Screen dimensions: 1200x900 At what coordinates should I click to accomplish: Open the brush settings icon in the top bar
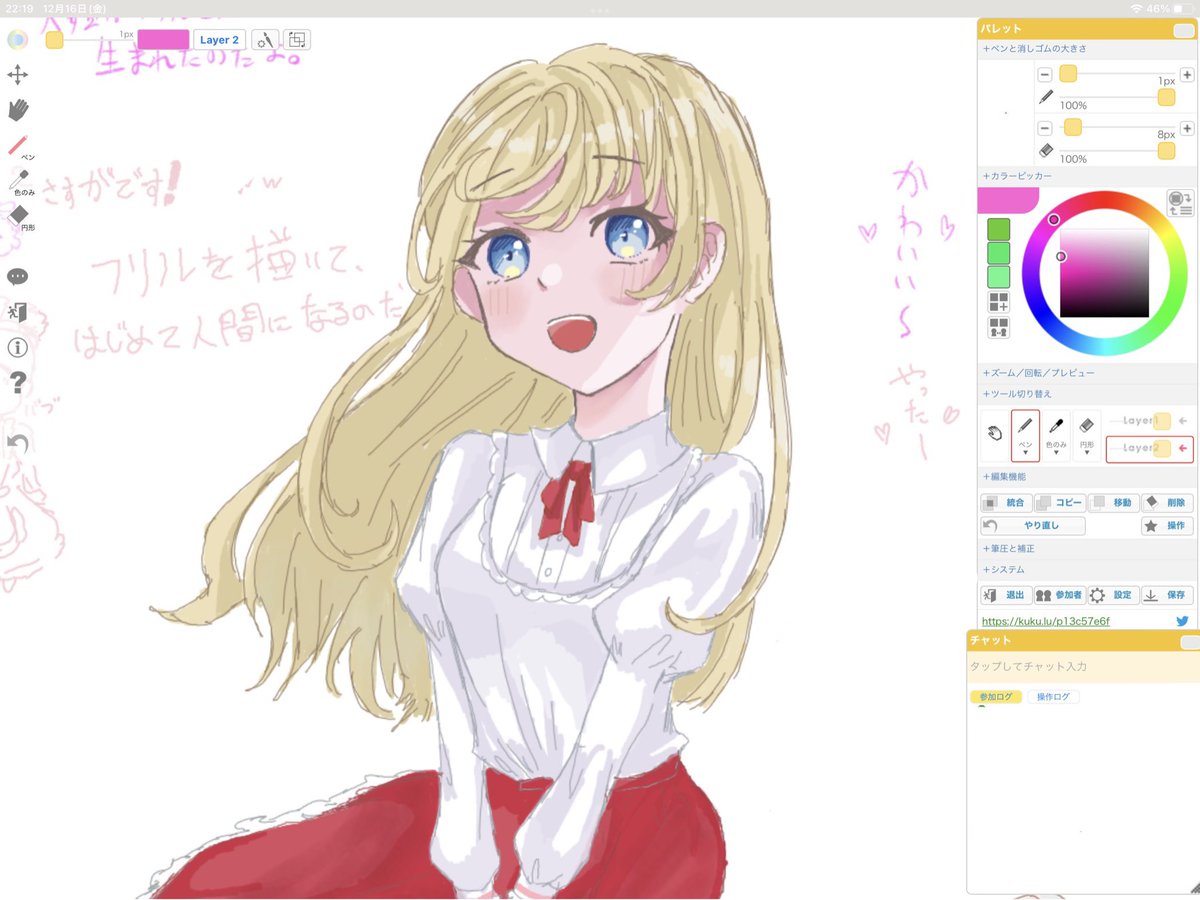(264, 40)
